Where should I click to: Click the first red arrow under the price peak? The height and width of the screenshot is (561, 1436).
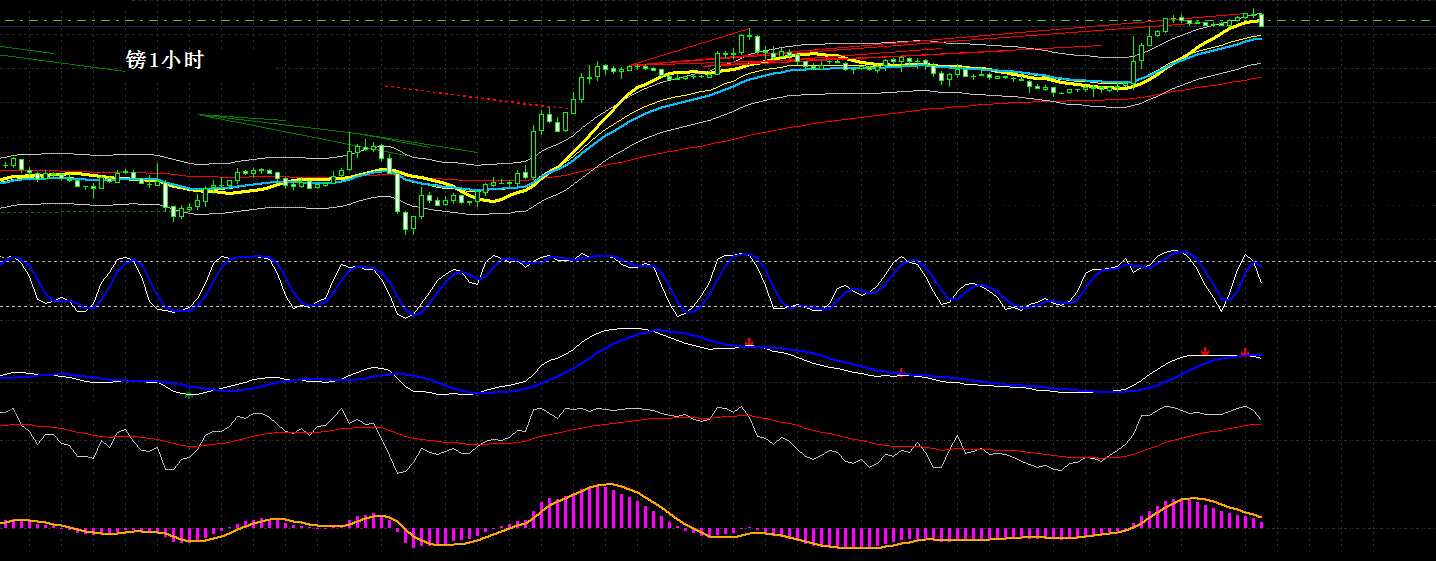pos(749,342)
